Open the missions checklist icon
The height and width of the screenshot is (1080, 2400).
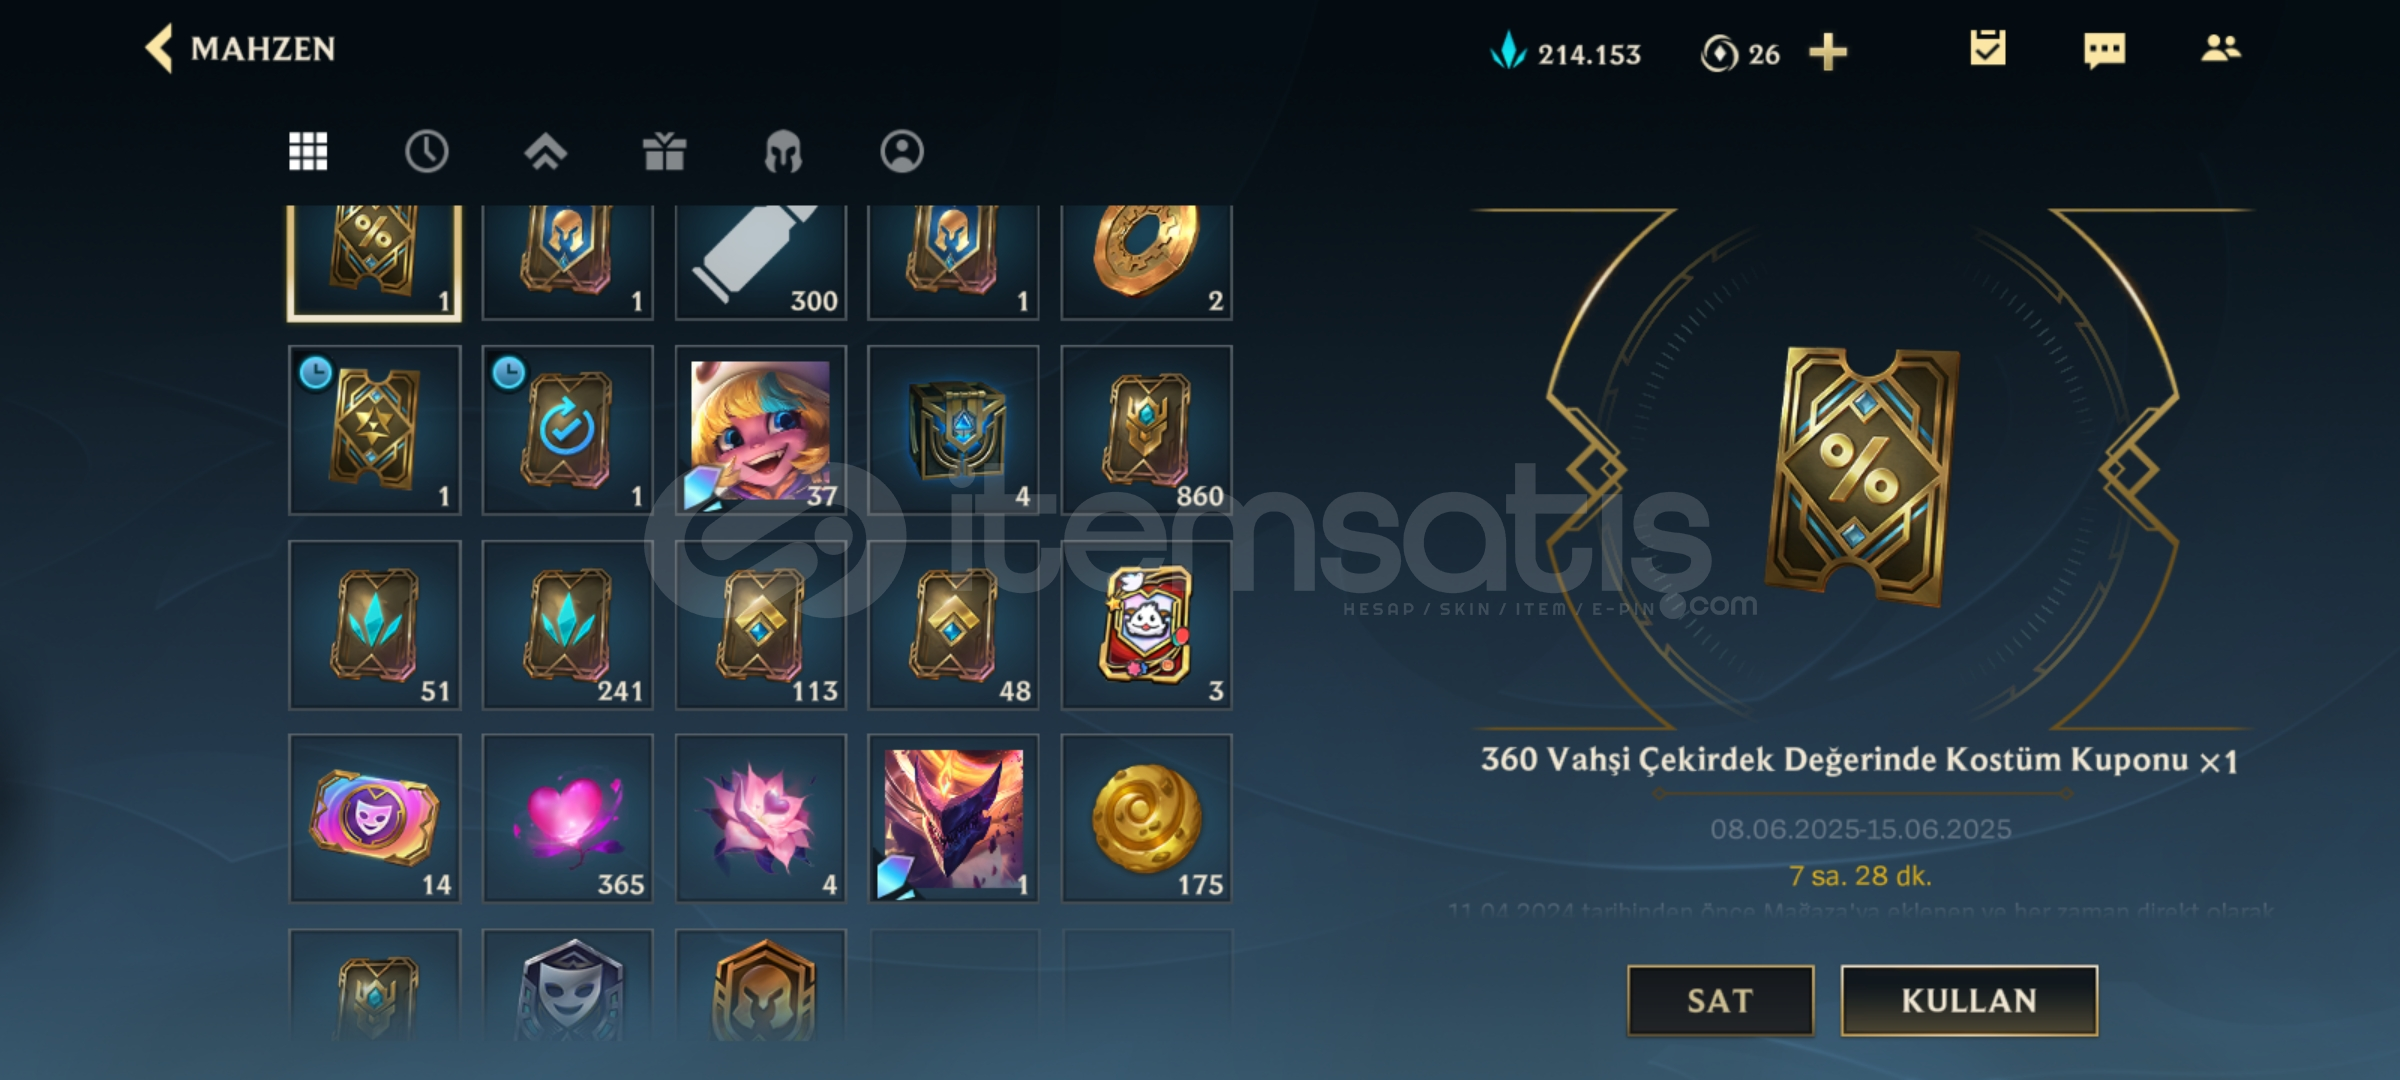coord(1987,48)
